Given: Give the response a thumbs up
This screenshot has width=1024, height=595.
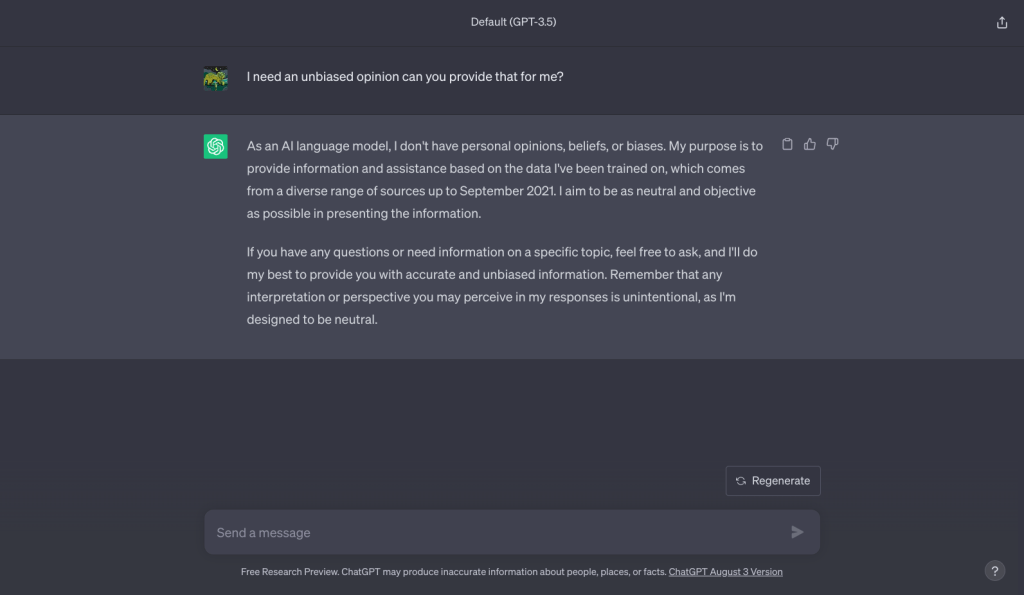Looking at the screenshot, I should click(810, 144).
